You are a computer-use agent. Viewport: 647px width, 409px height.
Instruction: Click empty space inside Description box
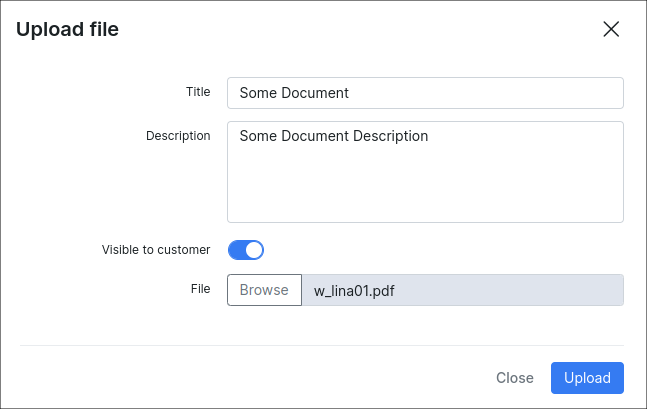425,186
